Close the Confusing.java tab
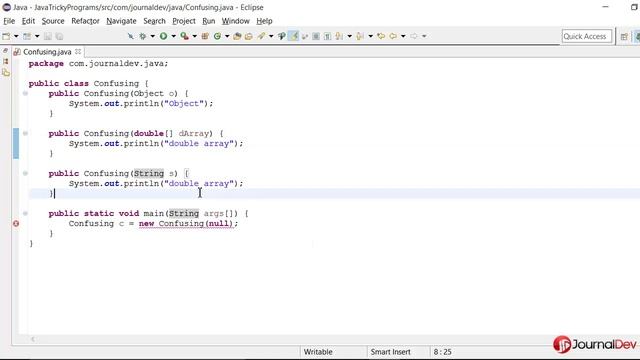Viewport: 640px width, 360px height. (x=78, y=51)
